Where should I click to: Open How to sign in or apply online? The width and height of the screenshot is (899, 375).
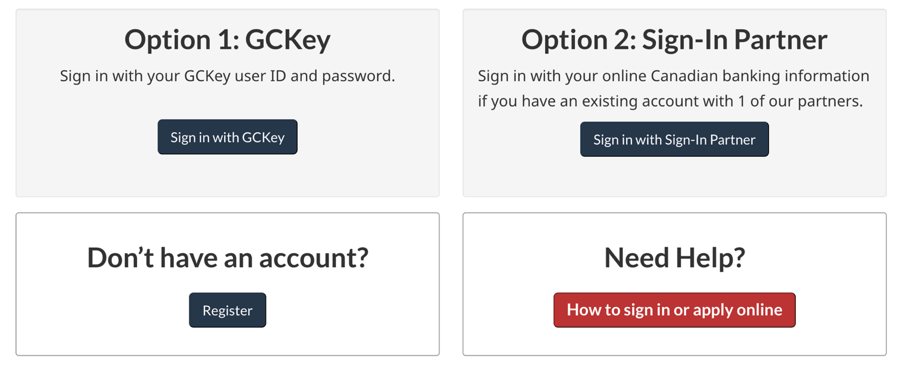674,310
